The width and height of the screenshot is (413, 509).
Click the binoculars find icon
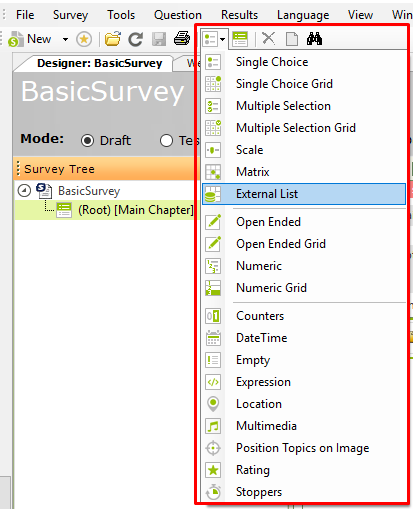(x=314, y=39)
